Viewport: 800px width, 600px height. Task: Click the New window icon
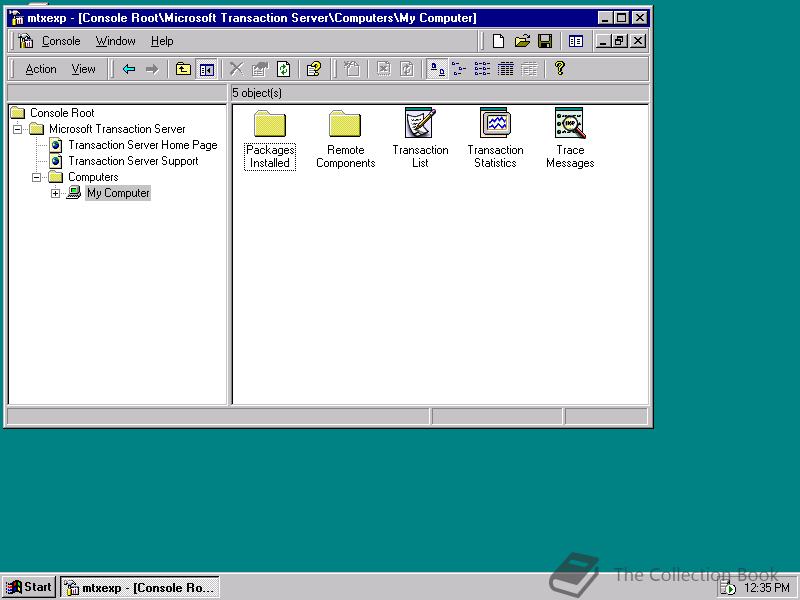[x=576, y=41]
